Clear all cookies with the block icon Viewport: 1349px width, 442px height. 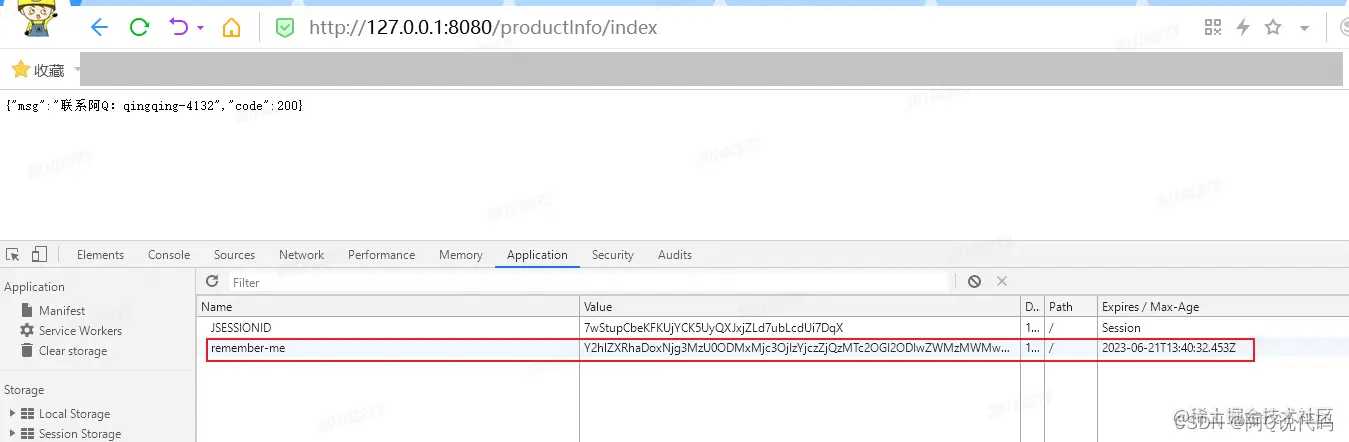[x=974, y=282]
